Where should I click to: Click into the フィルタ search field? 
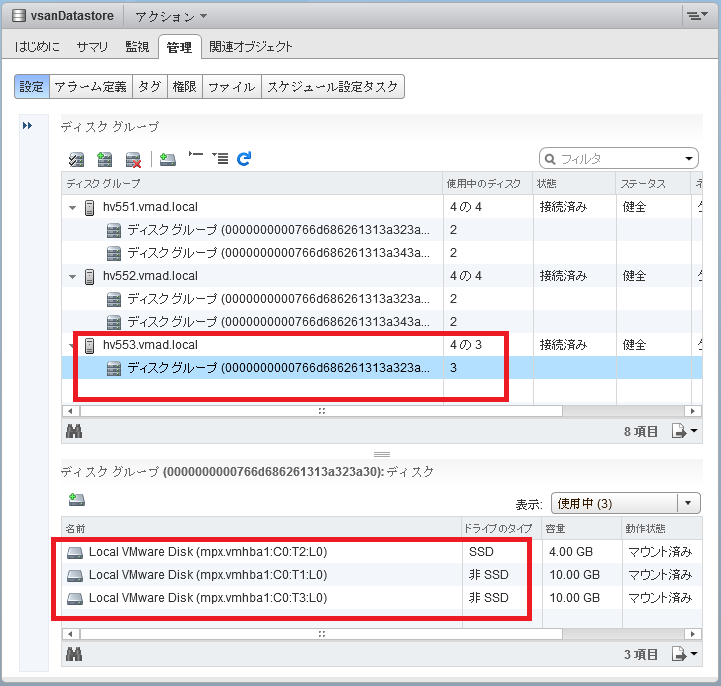pos(618,159)
